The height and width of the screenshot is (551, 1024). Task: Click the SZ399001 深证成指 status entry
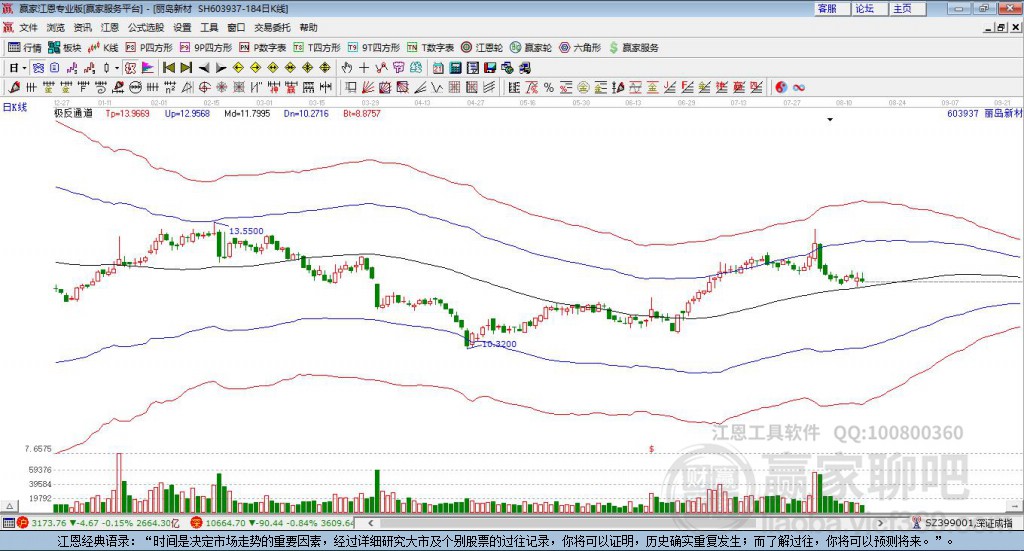coord(968,523)
